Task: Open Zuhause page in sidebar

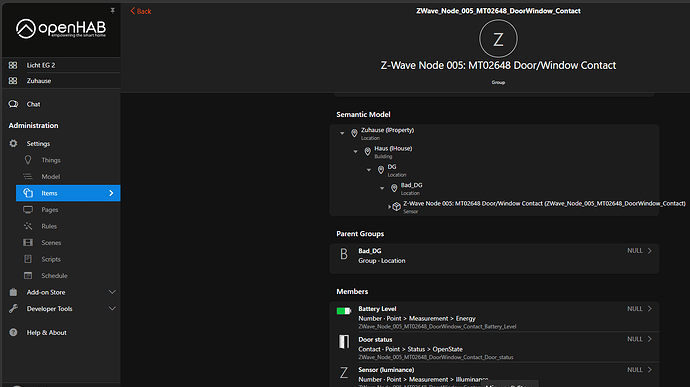Action: 61,81
